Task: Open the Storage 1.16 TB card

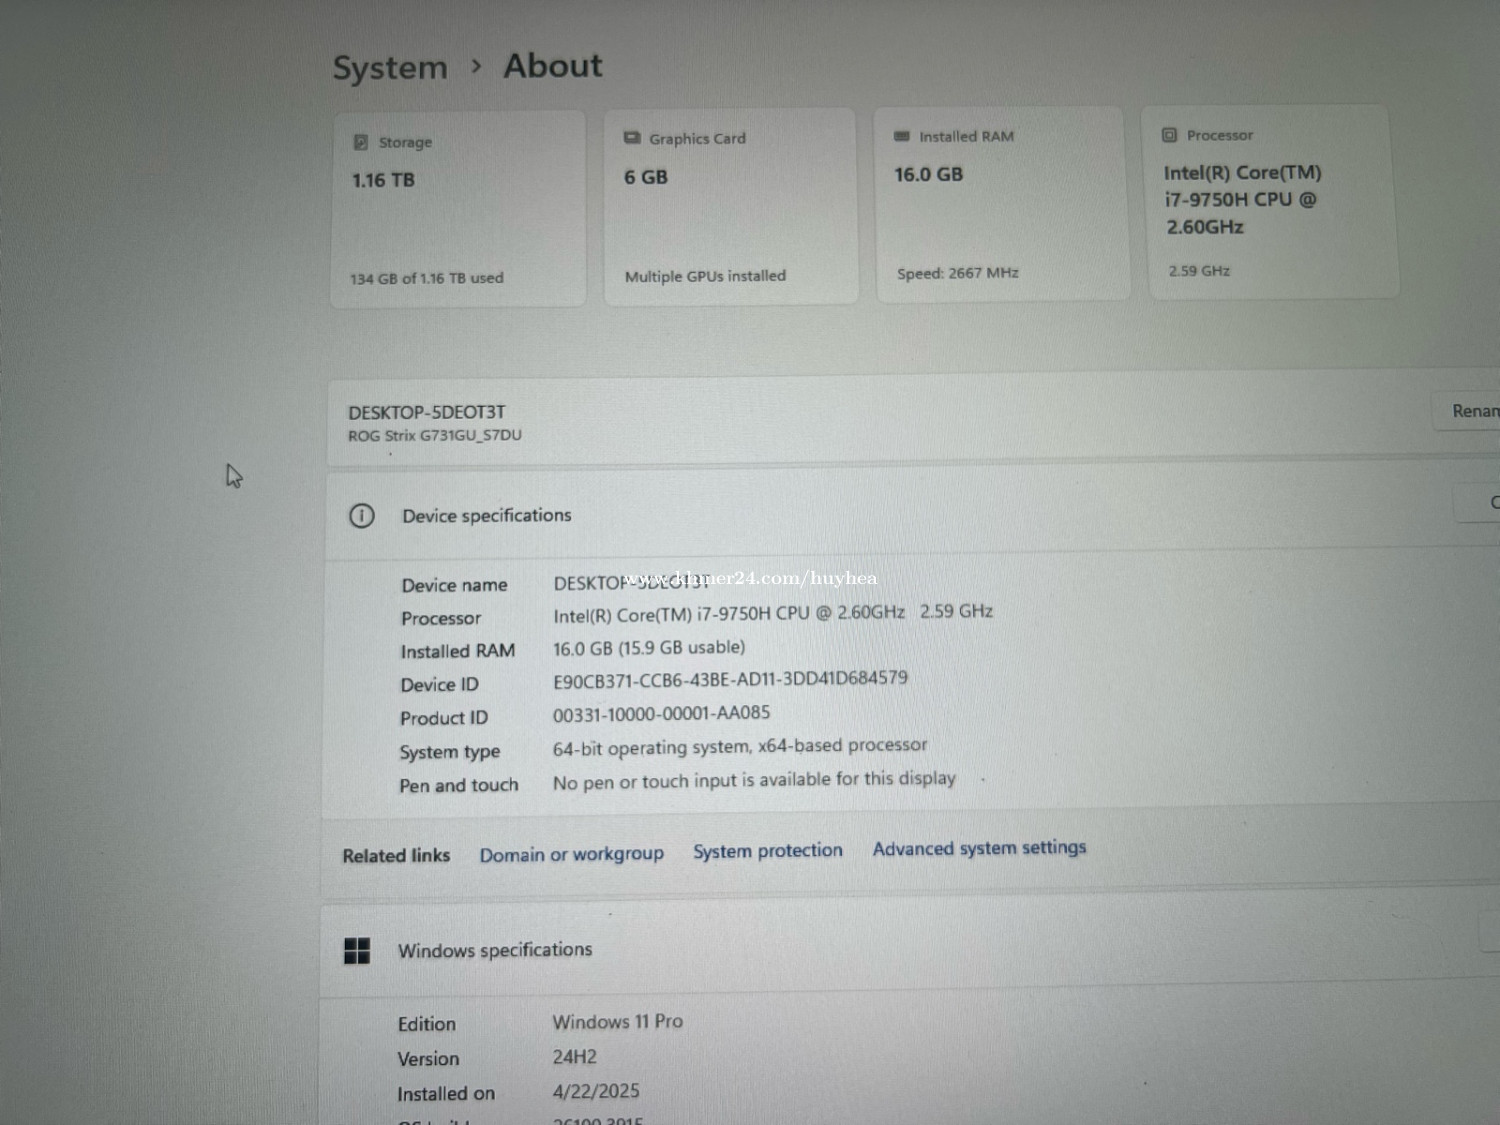Action: coord(458,209)
